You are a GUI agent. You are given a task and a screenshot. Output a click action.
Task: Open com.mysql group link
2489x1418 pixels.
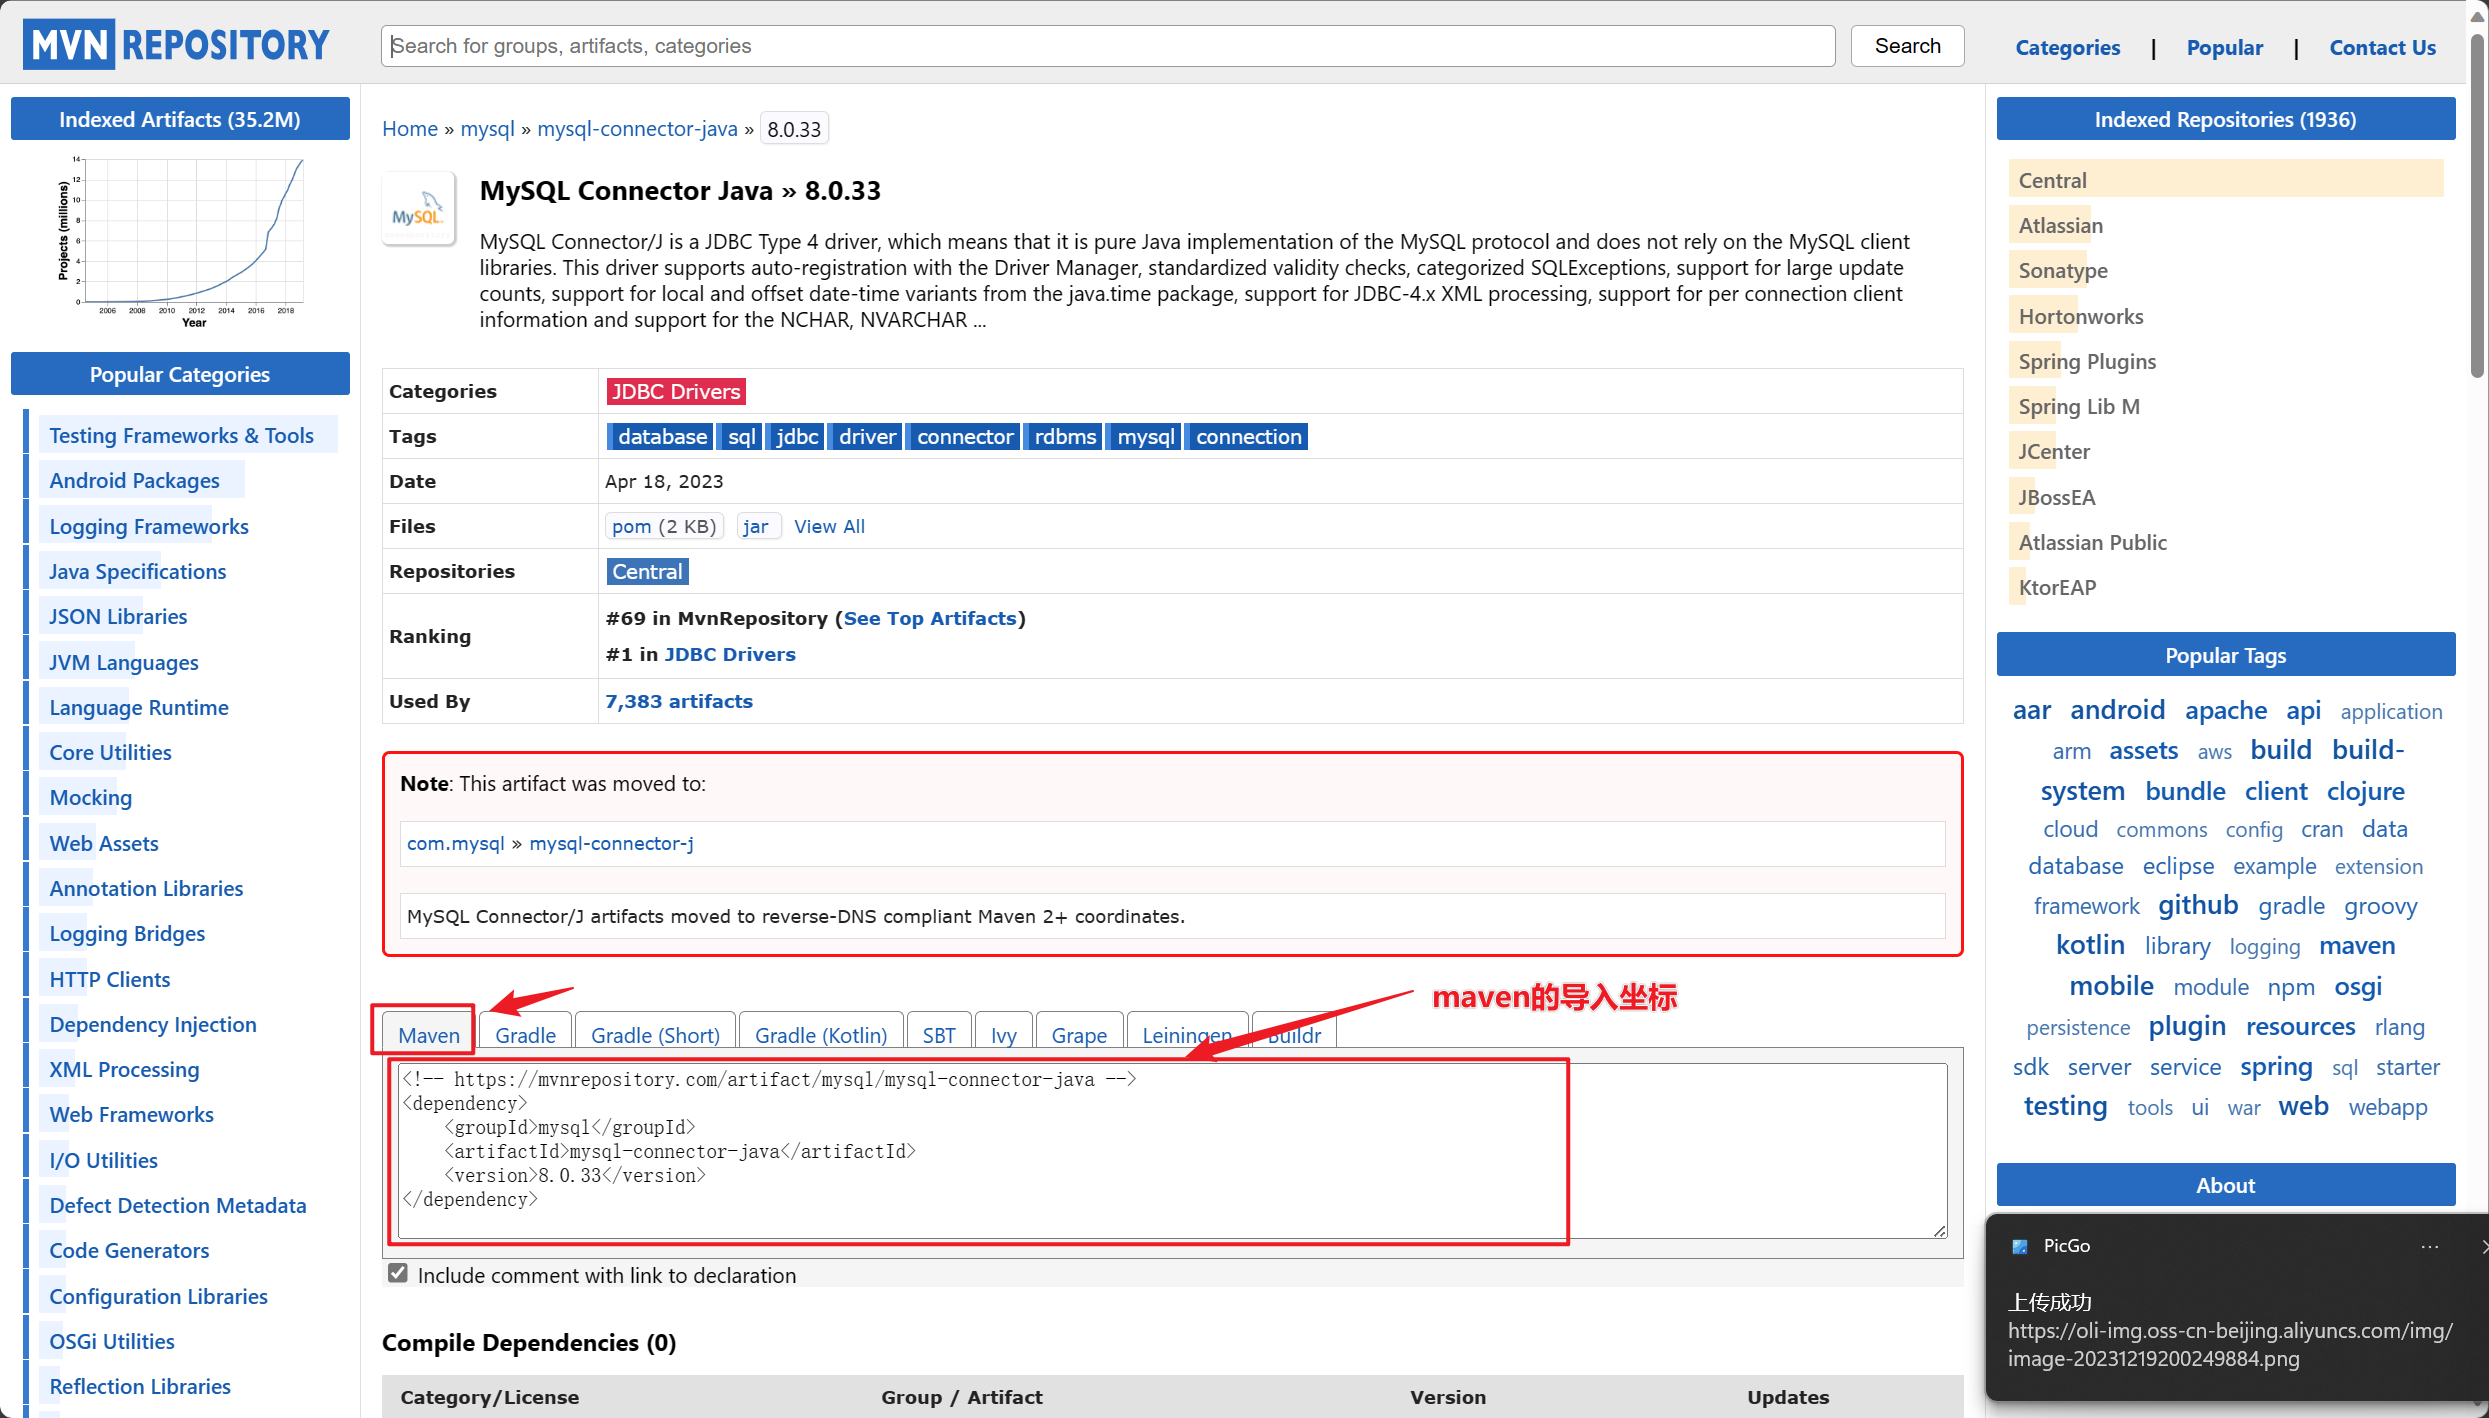click(455, 843)
